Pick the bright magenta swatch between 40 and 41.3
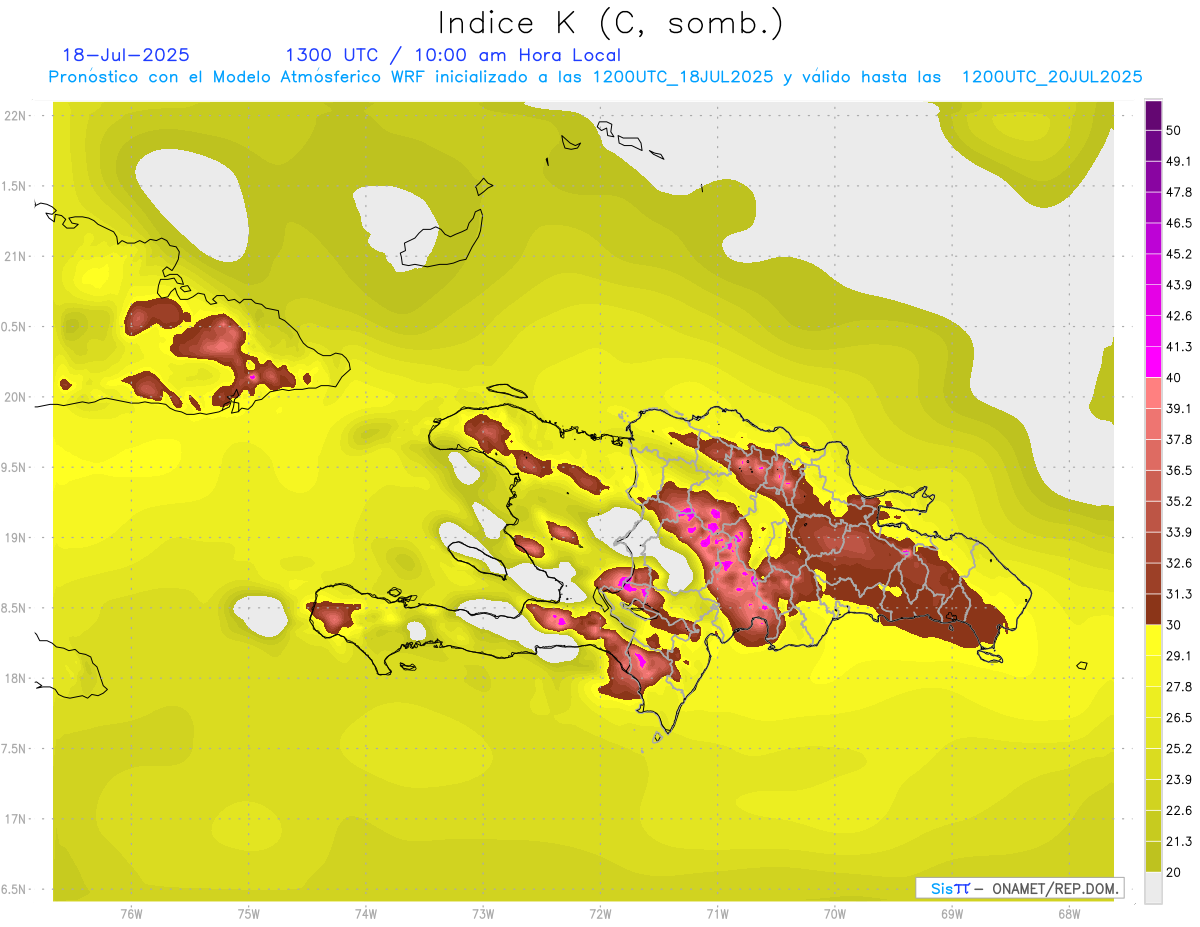The image size is (1200, 927). point(1153,362)
